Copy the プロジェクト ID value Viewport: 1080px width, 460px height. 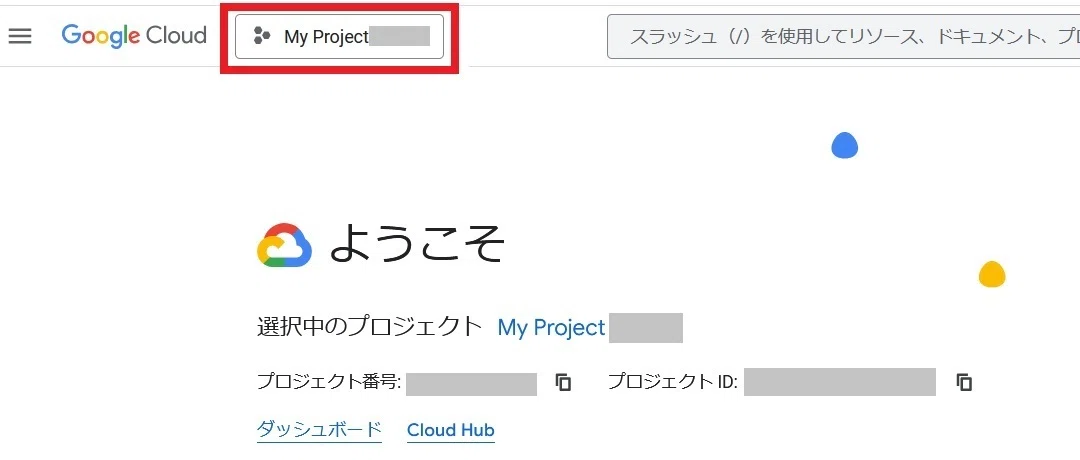pyautogui.click(x=964, y=382)
